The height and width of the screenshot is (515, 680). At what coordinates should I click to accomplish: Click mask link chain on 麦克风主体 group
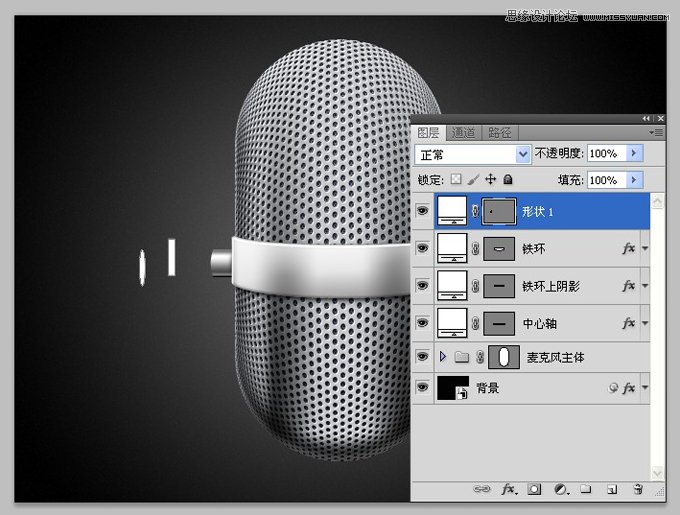(x=480, y=357)
